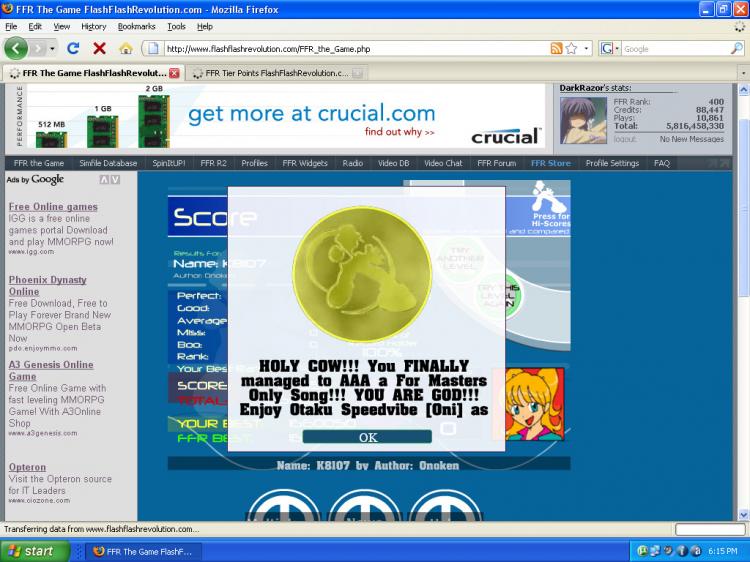Click the Opteron ad link

(x=27, y=467)
